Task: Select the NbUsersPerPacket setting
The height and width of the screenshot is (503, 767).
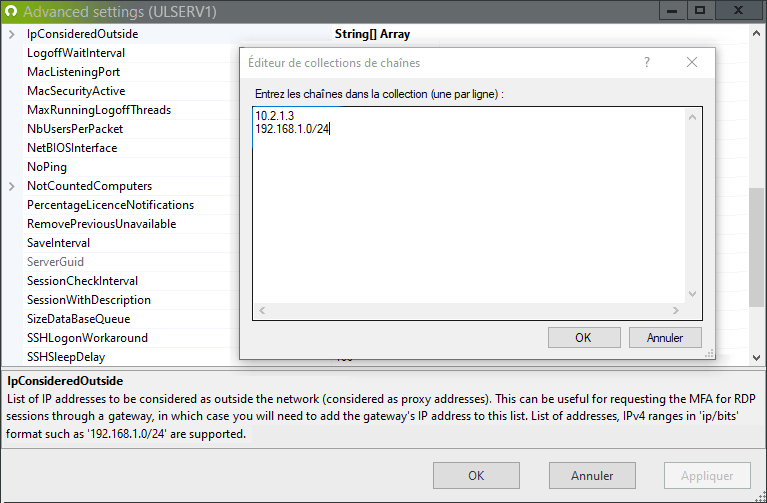Action: tap(75, 129)
